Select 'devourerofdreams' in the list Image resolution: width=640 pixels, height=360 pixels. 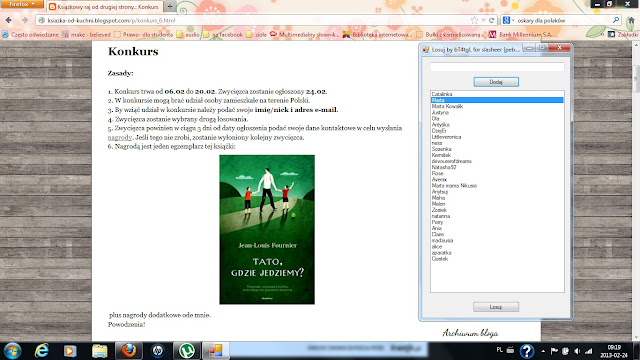[x=451, y=161]
